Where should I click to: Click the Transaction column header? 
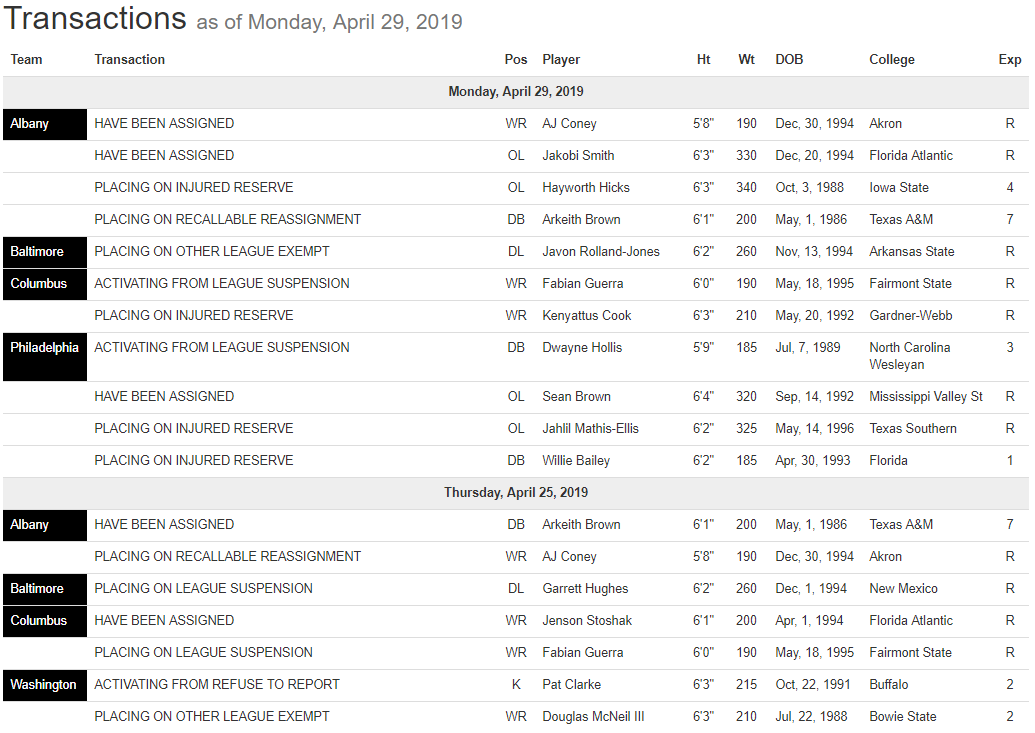pos(130,60)
